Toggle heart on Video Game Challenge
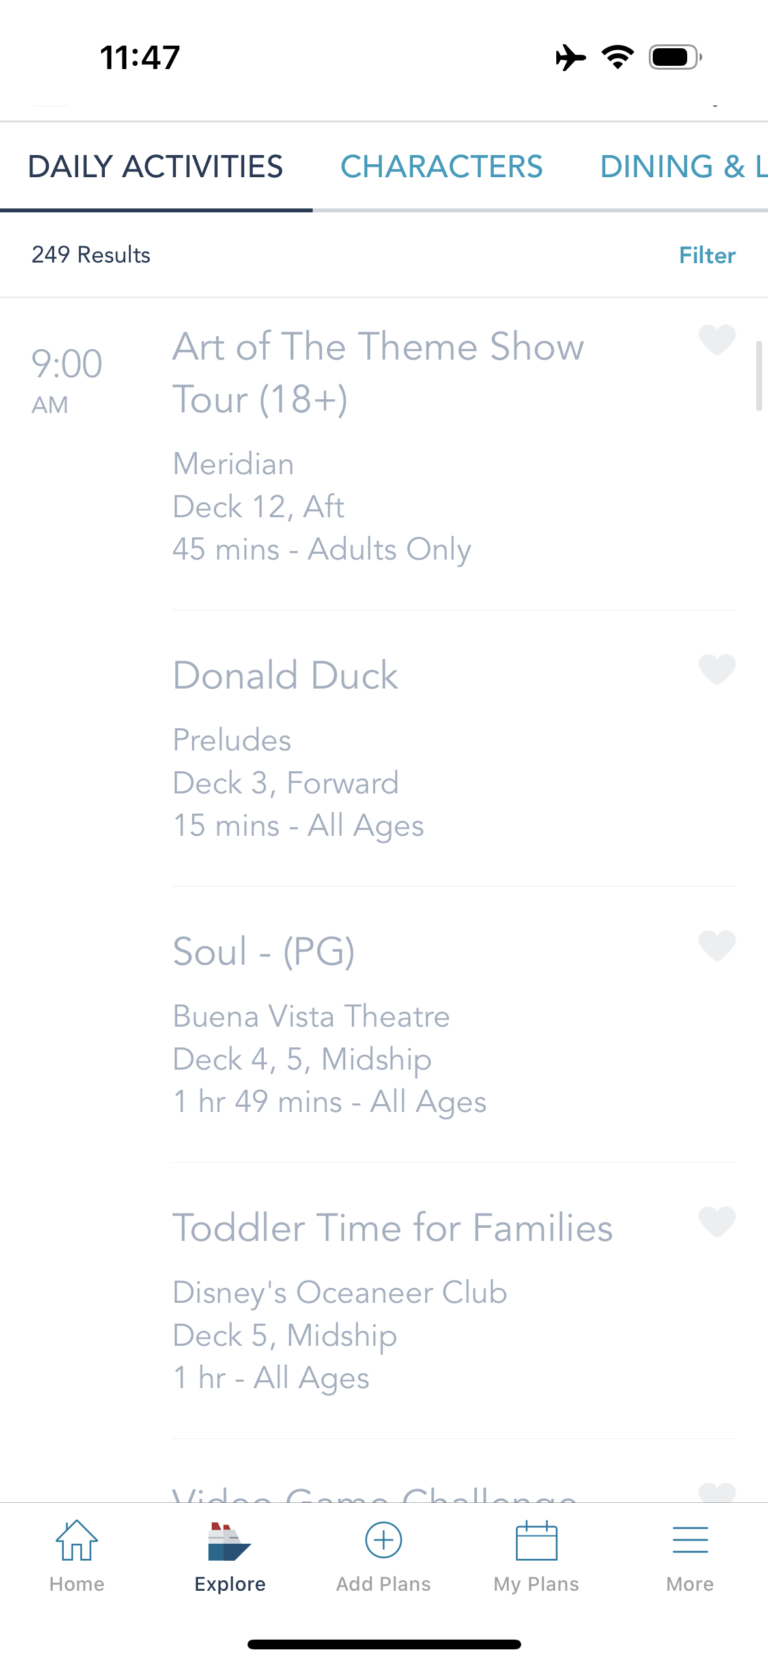This screenshot has width=768, height=1665. (716, 1493)
